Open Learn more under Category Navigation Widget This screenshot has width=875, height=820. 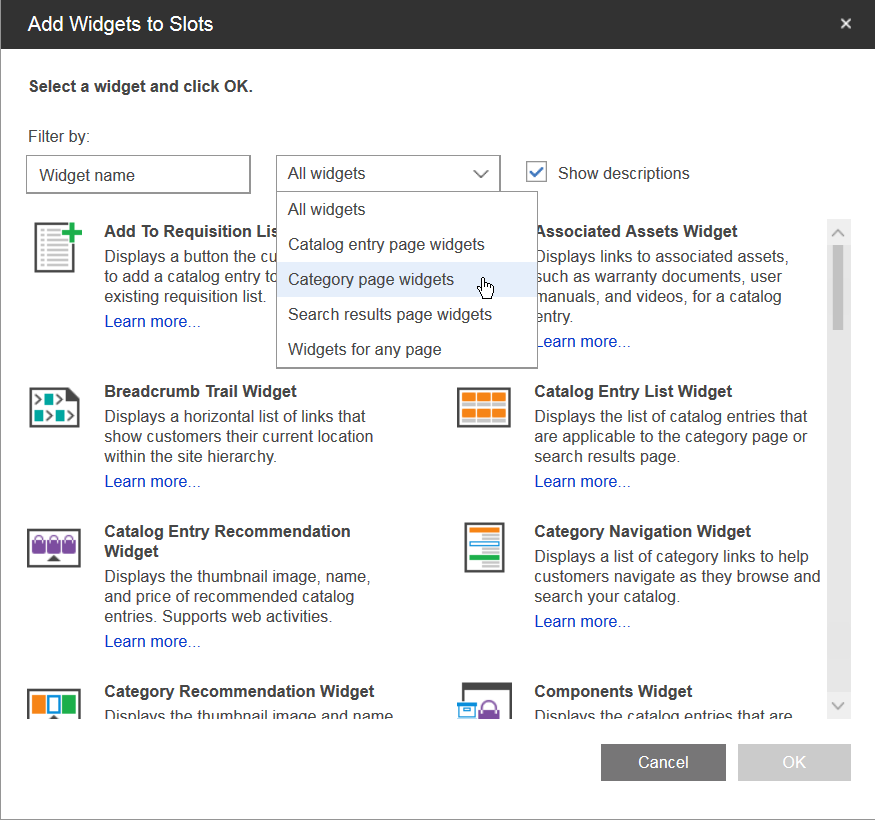click(582, 622)
